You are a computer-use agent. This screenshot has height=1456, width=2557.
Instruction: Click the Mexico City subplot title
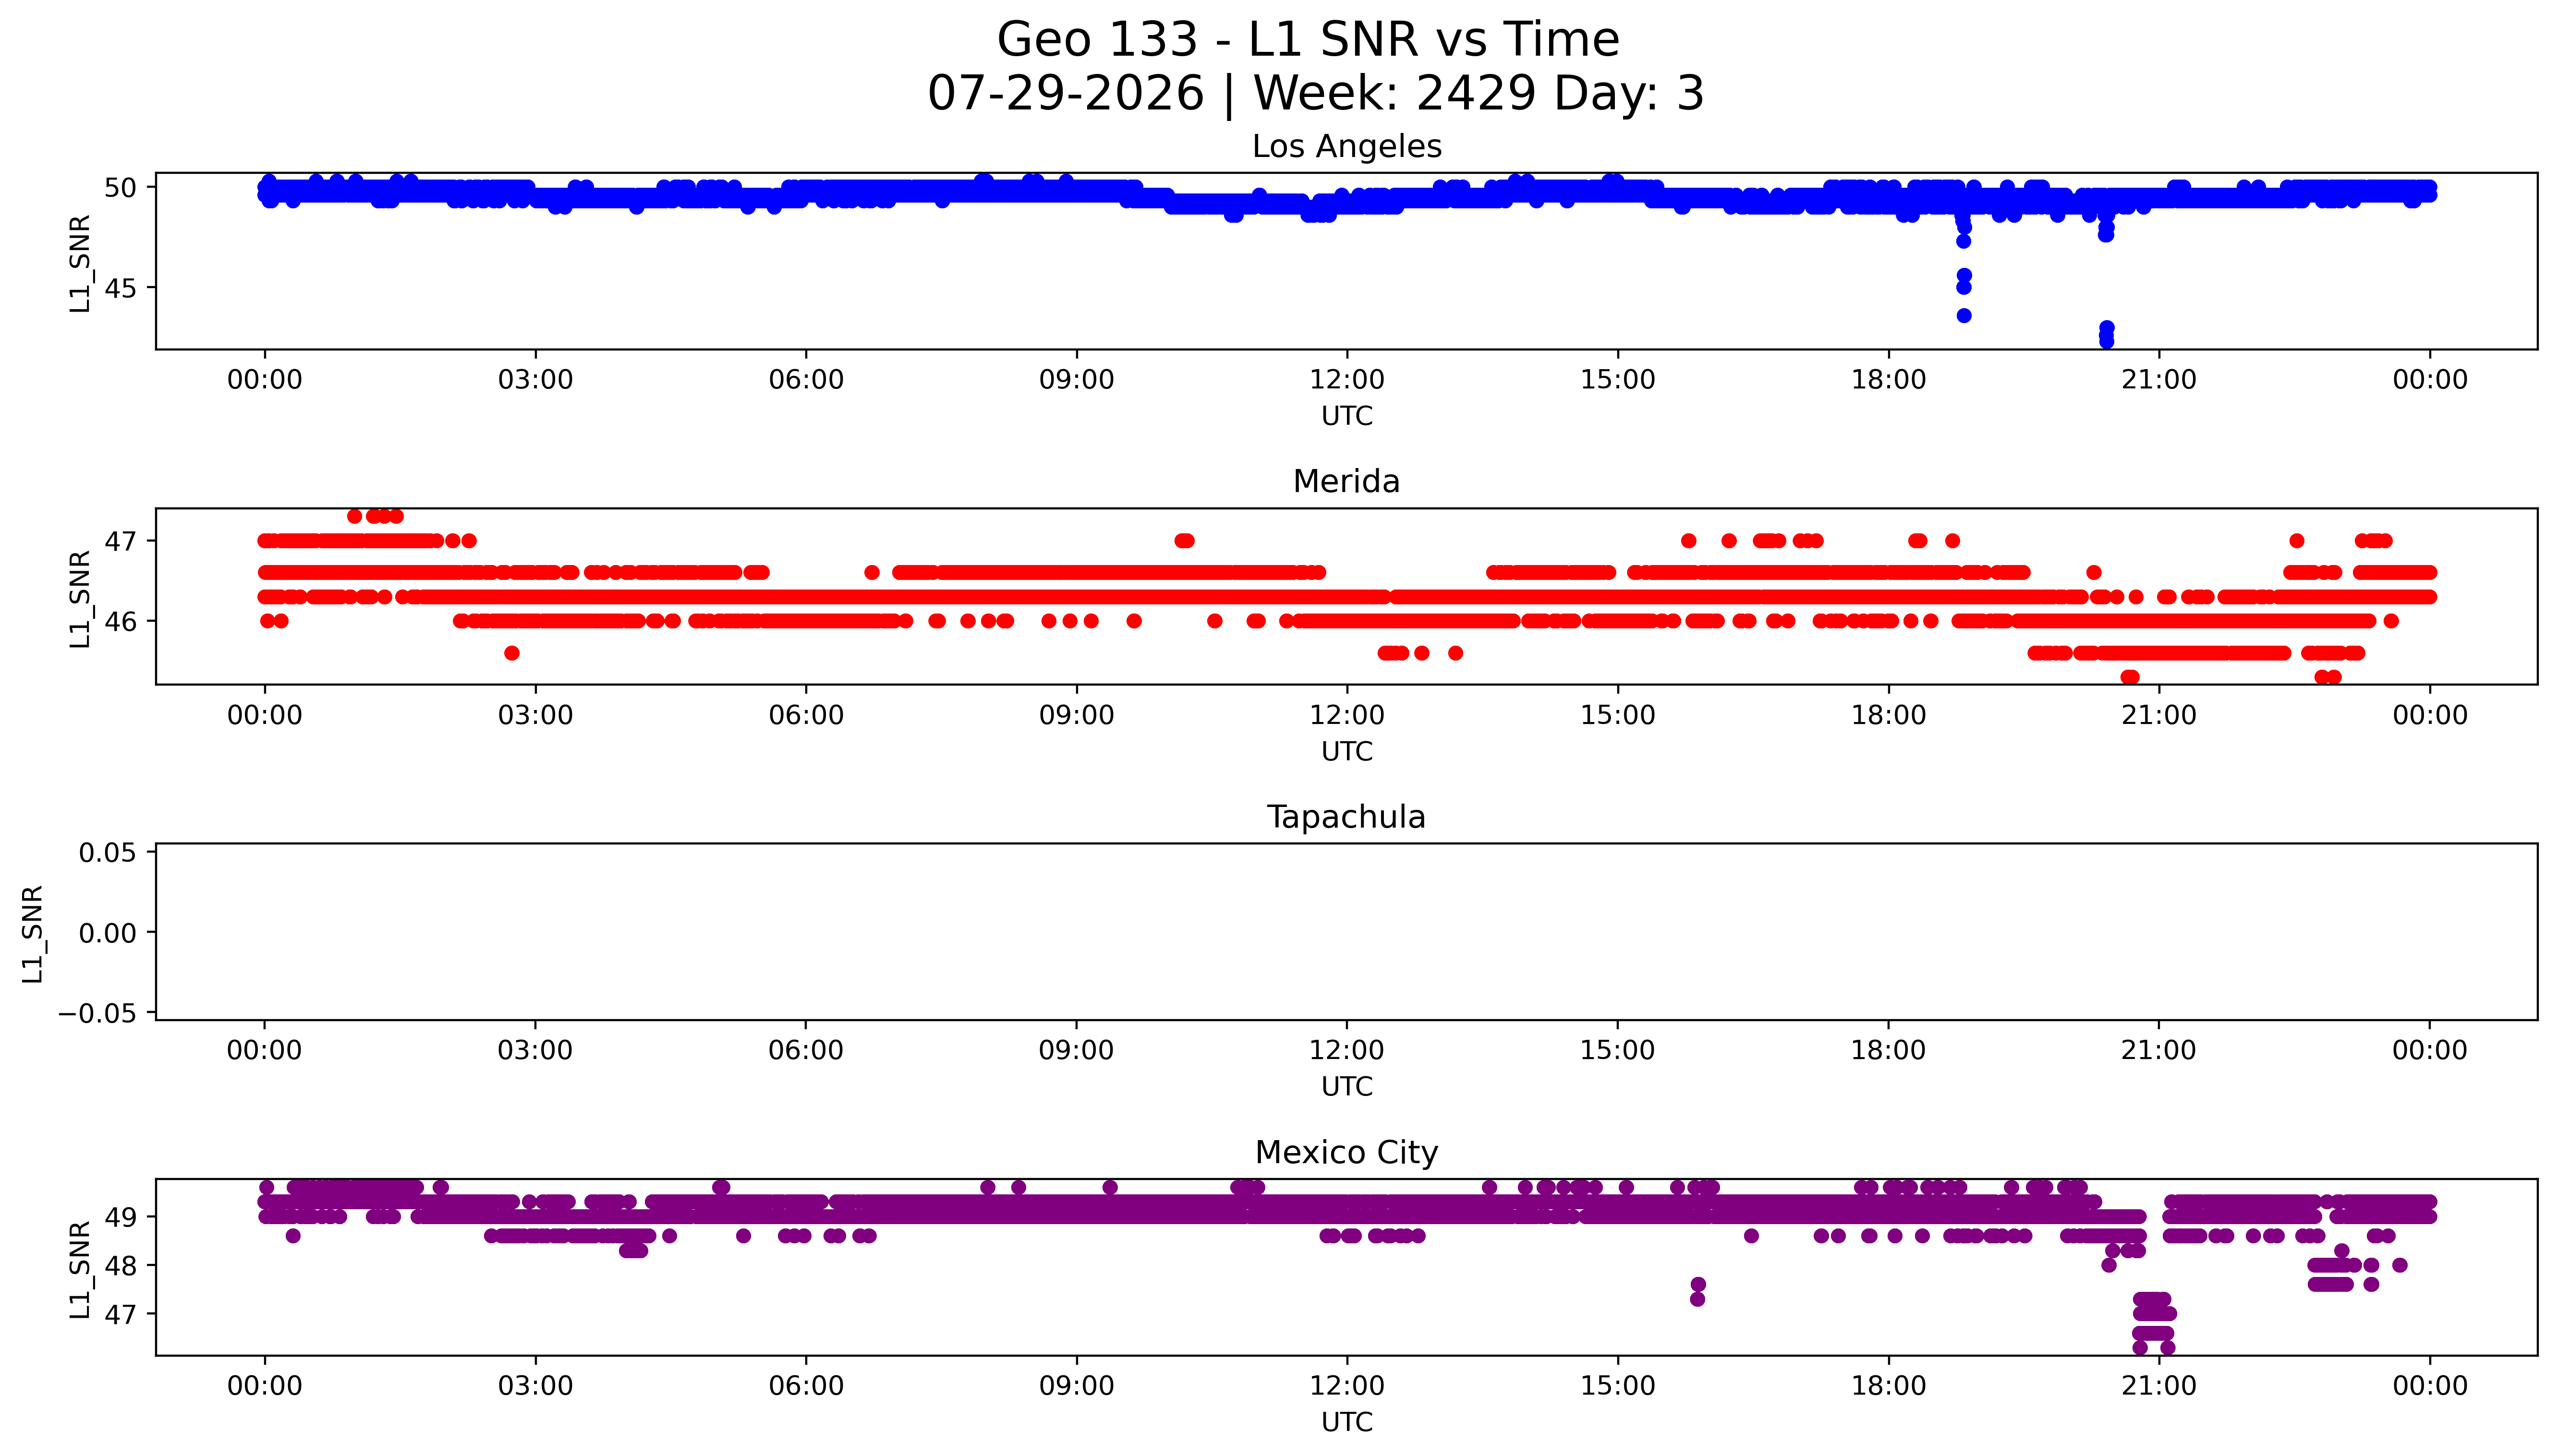coord(1346,1153)
